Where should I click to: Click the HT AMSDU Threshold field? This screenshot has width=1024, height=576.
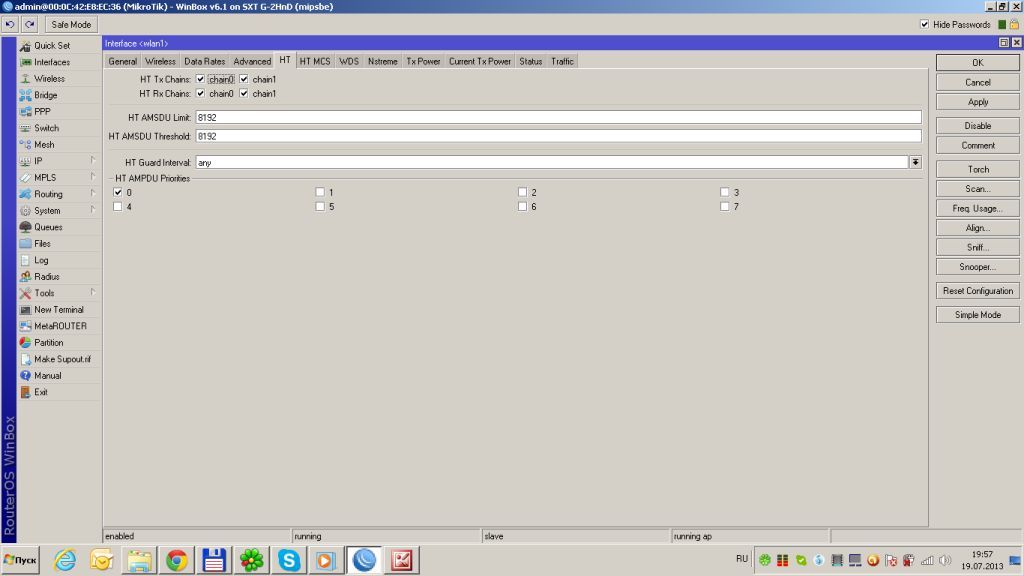tap(558, 136)
